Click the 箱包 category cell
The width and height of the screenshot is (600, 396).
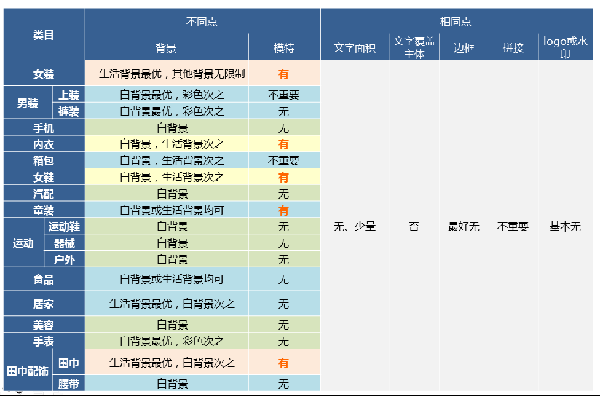(44, 160)
